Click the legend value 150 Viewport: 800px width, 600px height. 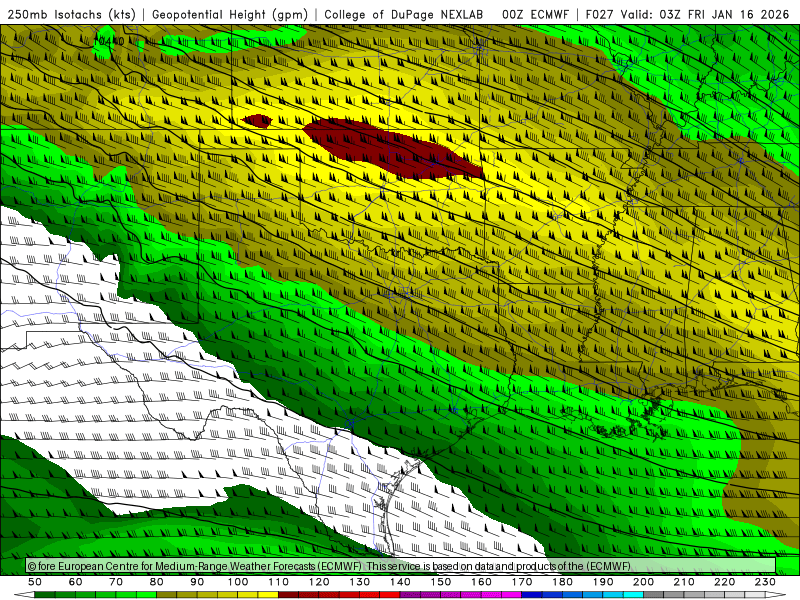click(x=441, y=582)
